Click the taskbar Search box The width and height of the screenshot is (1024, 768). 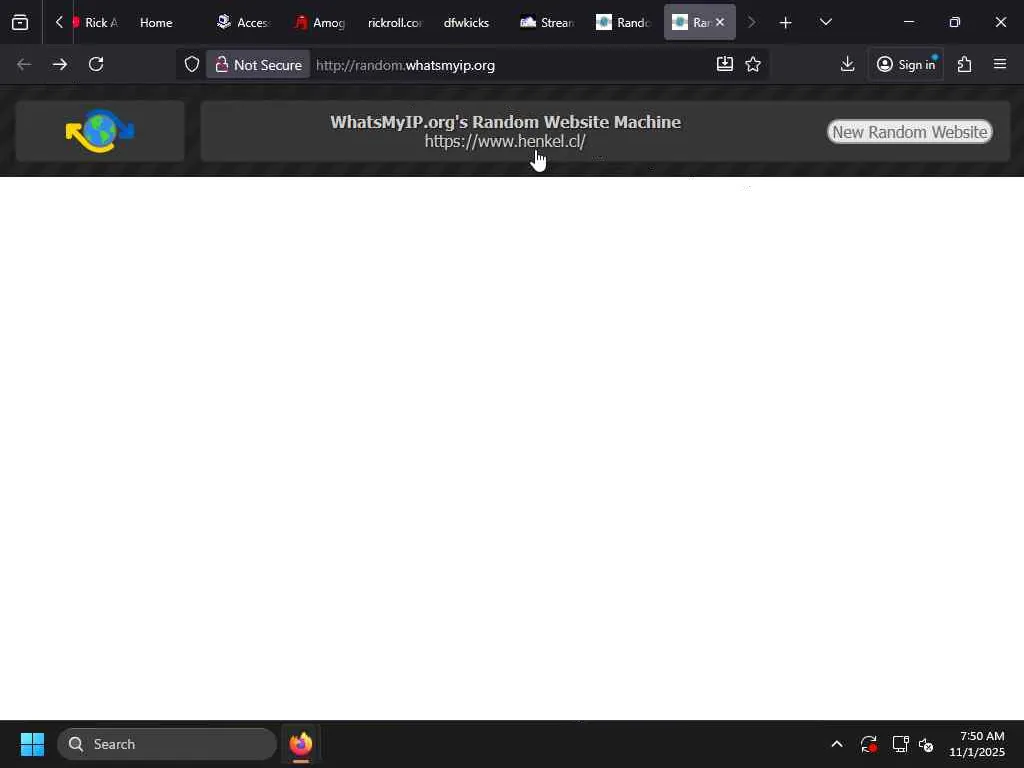(x=167, y=744)
